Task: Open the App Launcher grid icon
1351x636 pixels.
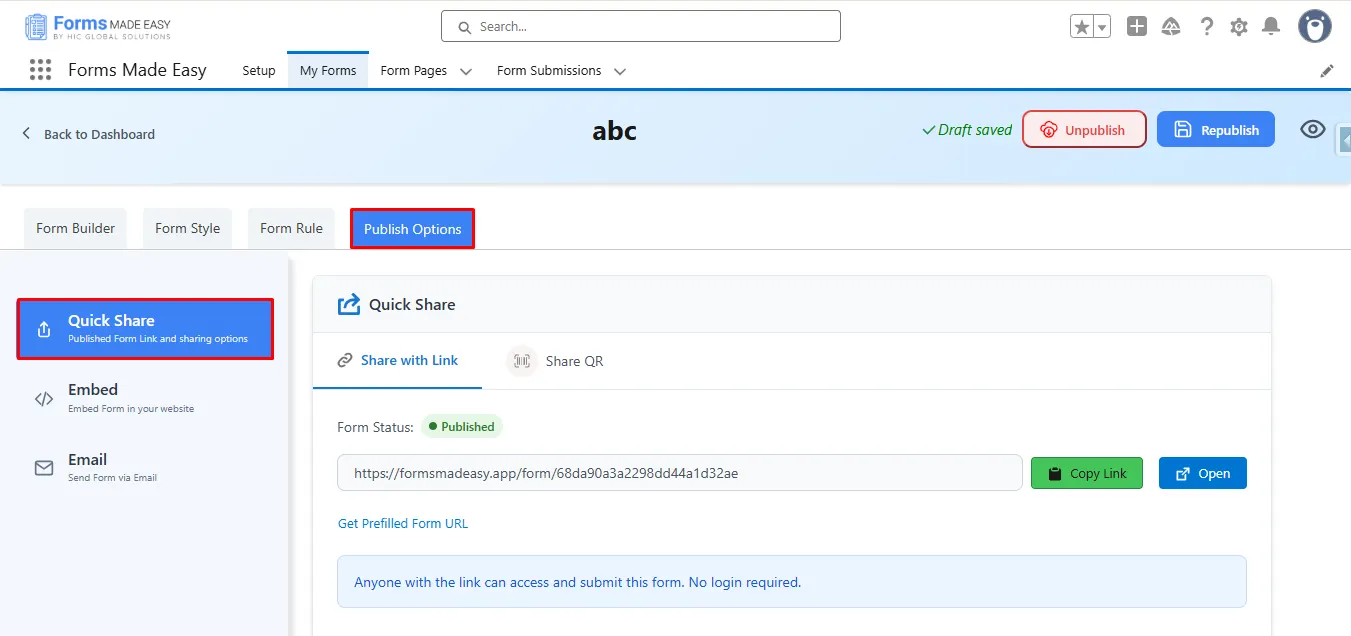Action: pos(40,70)
